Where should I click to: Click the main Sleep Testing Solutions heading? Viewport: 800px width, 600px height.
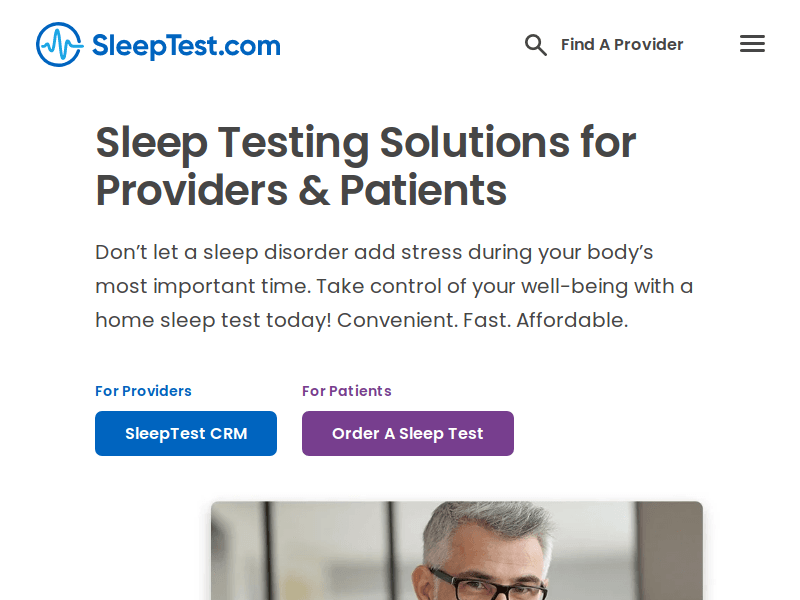364,166
